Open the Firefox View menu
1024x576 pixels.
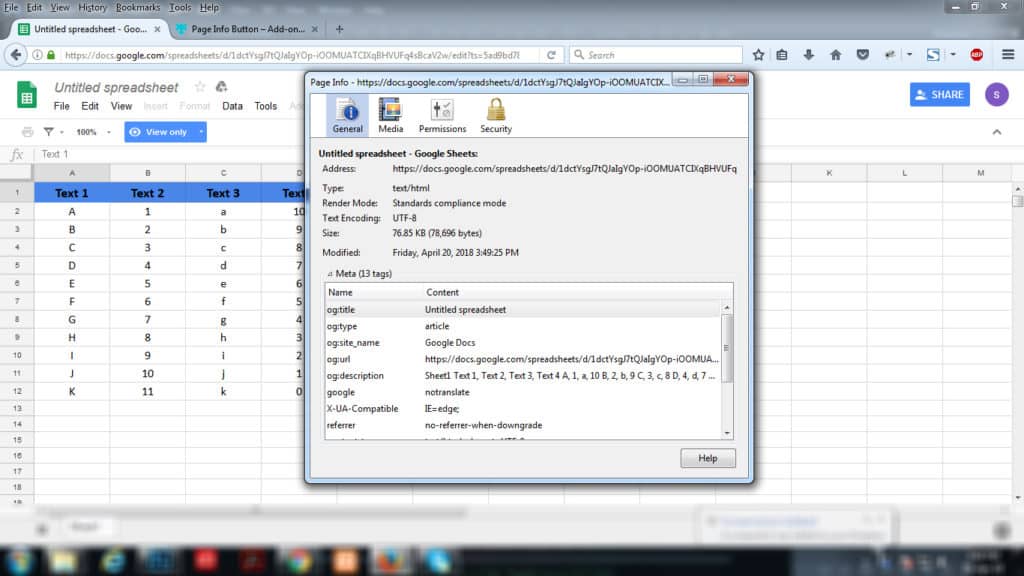coord(59,7)
